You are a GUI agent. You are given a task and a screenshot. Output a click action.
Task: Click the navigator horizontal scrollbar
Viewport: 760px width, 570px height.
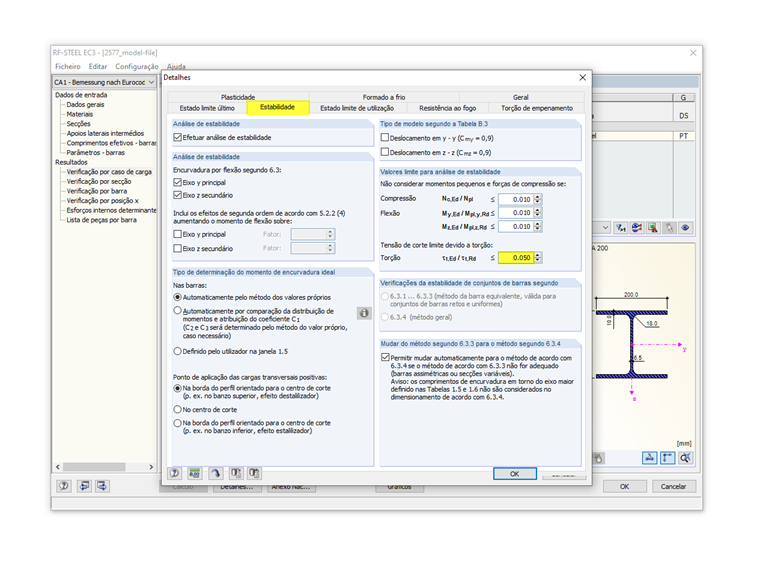coord(104,467)
